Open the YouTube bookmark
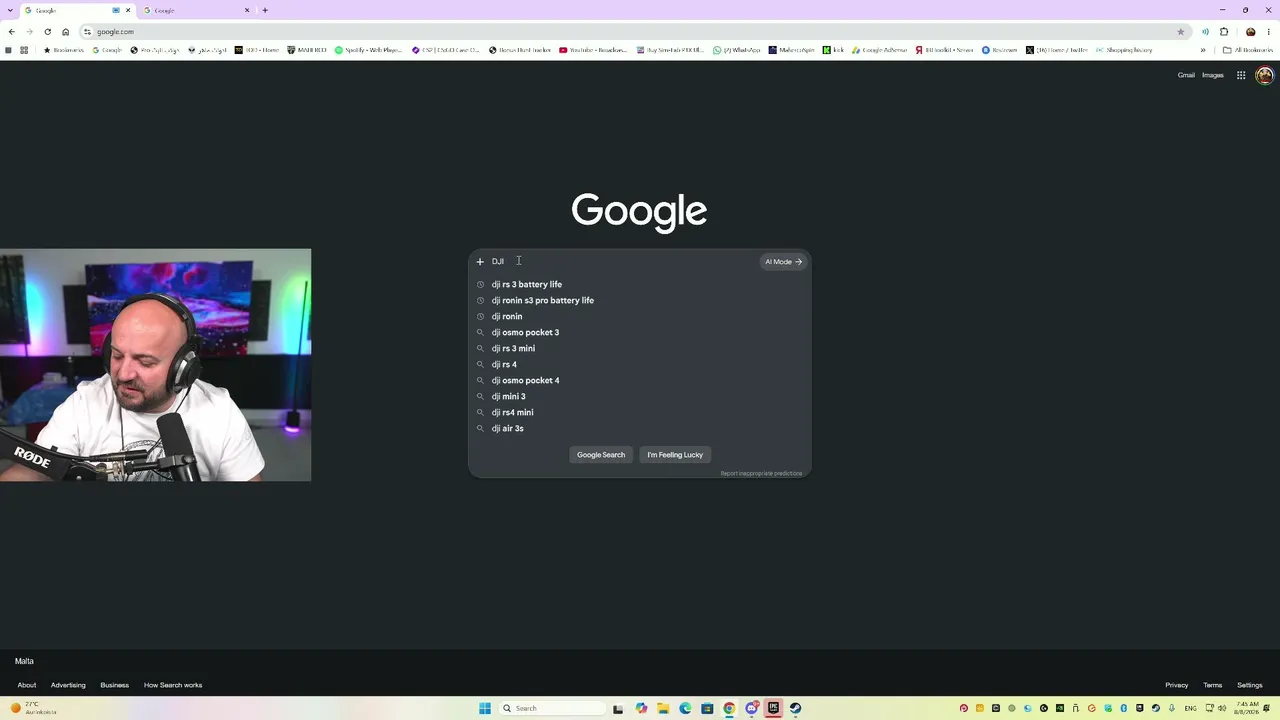 [x=593, y=50]
